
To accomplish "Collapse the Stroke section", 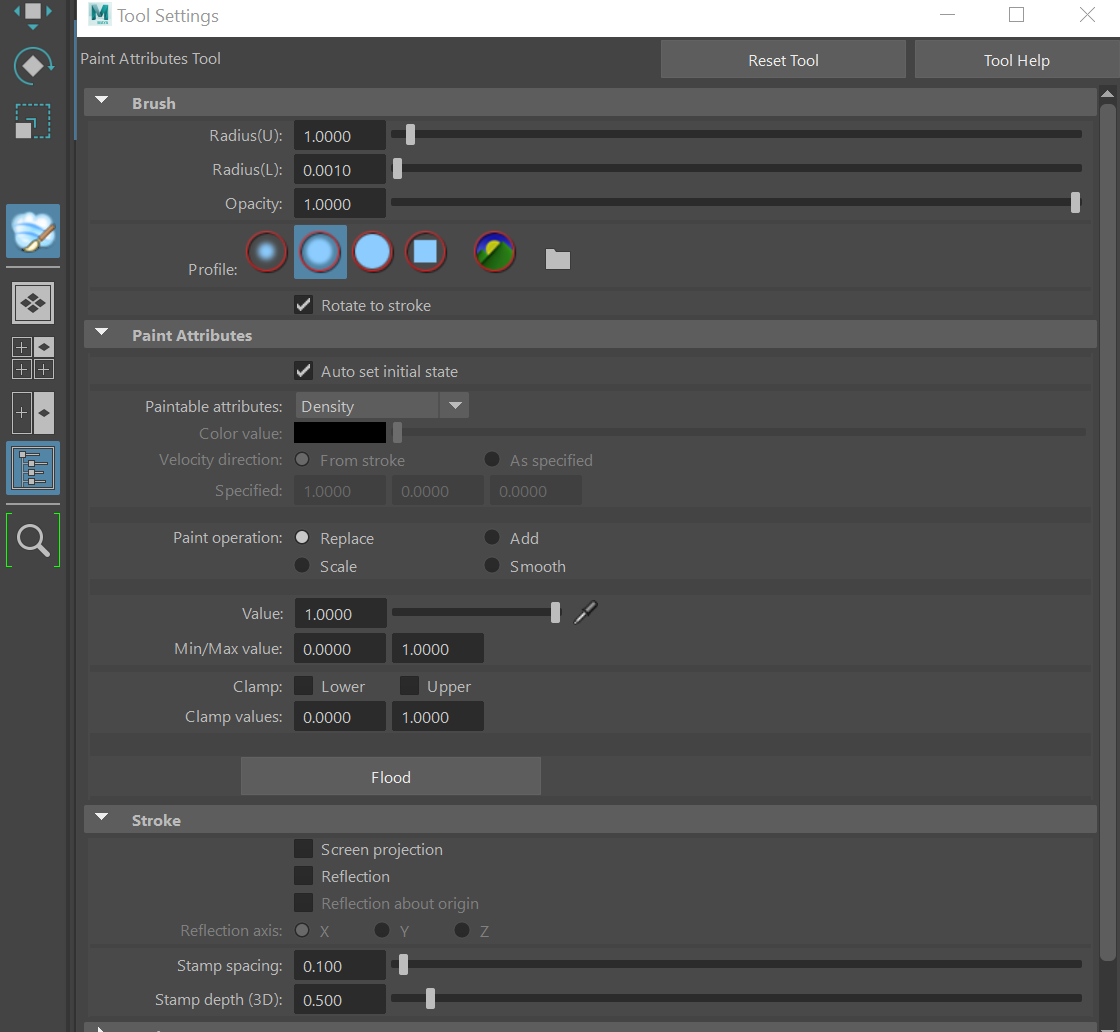I will coord(101,818).
